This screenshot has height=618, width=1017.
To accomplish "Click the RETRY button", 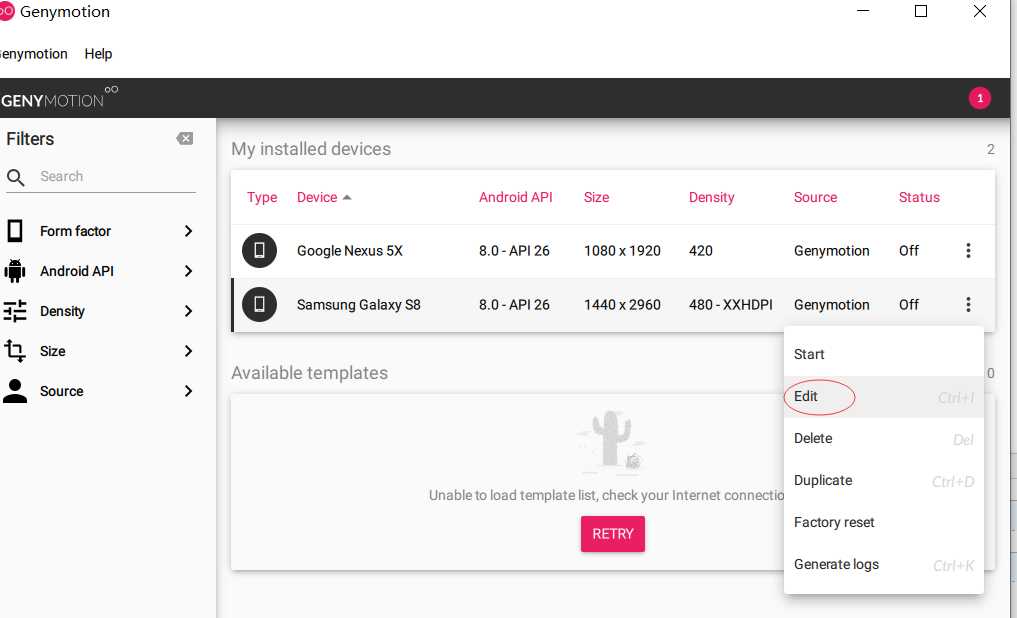I will pyautogui.click(x=612, y=534).
